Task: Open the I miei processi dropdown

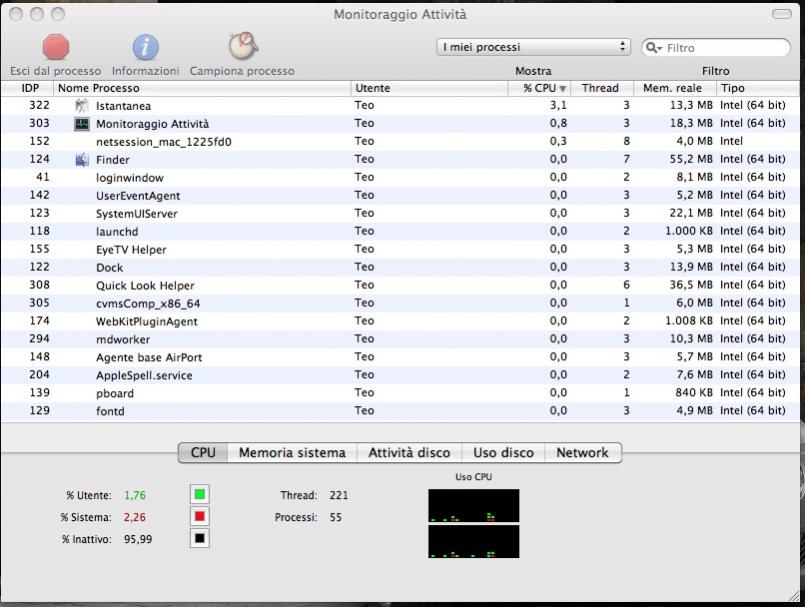Action: pos(533,47)
